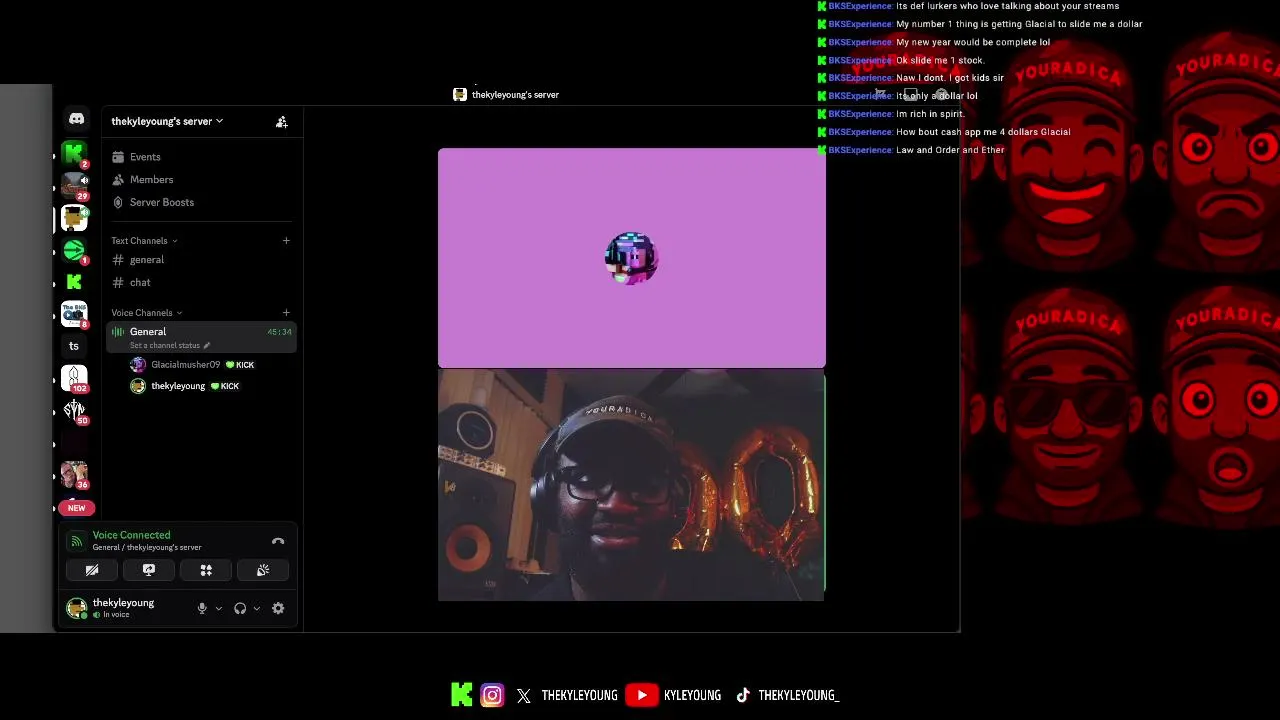Click user thekyleyoung in voice channel list
The width and height of the screenshot is (1280, 720).
click(x=178, y=386)
